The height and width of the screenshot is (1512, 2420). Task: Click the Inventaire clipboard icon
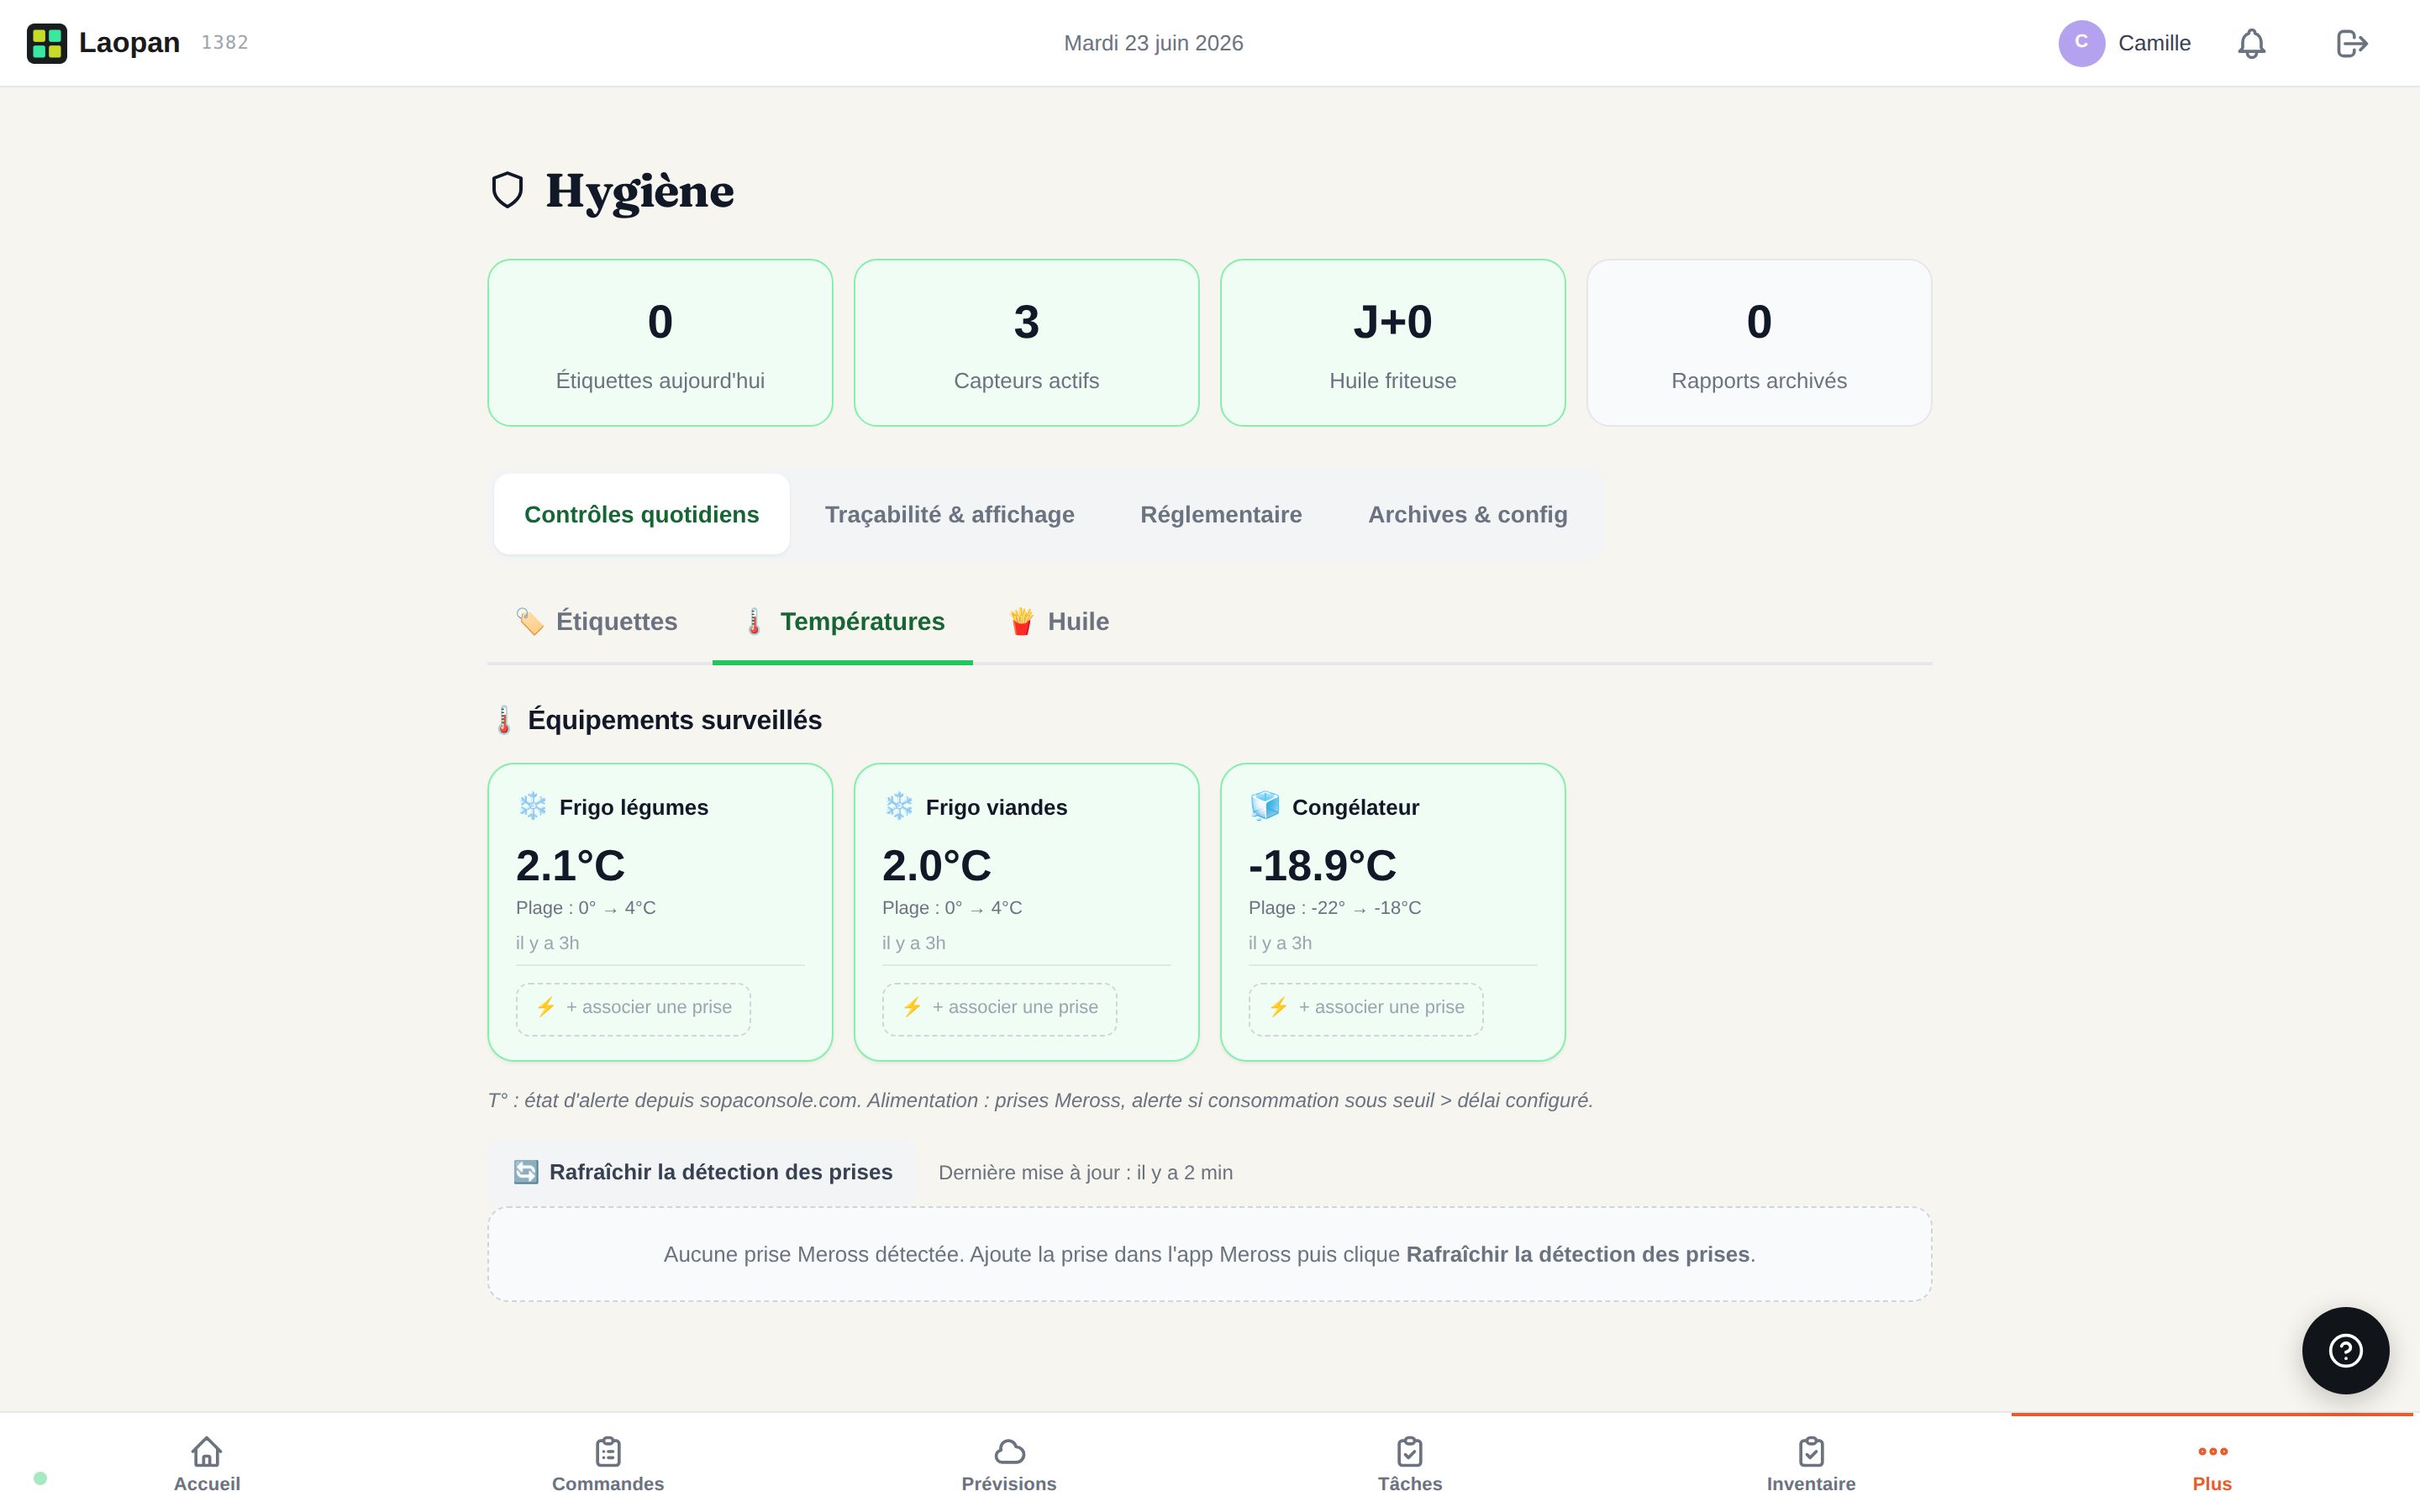[1811, 1451]
